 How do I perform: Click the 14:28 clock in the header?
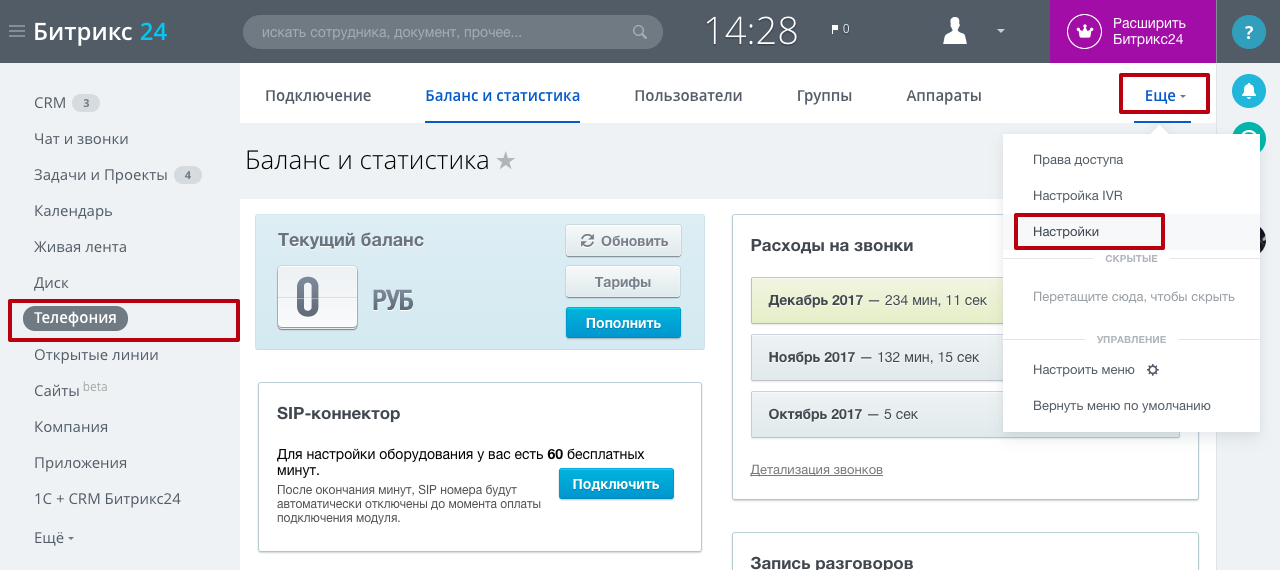751,31
